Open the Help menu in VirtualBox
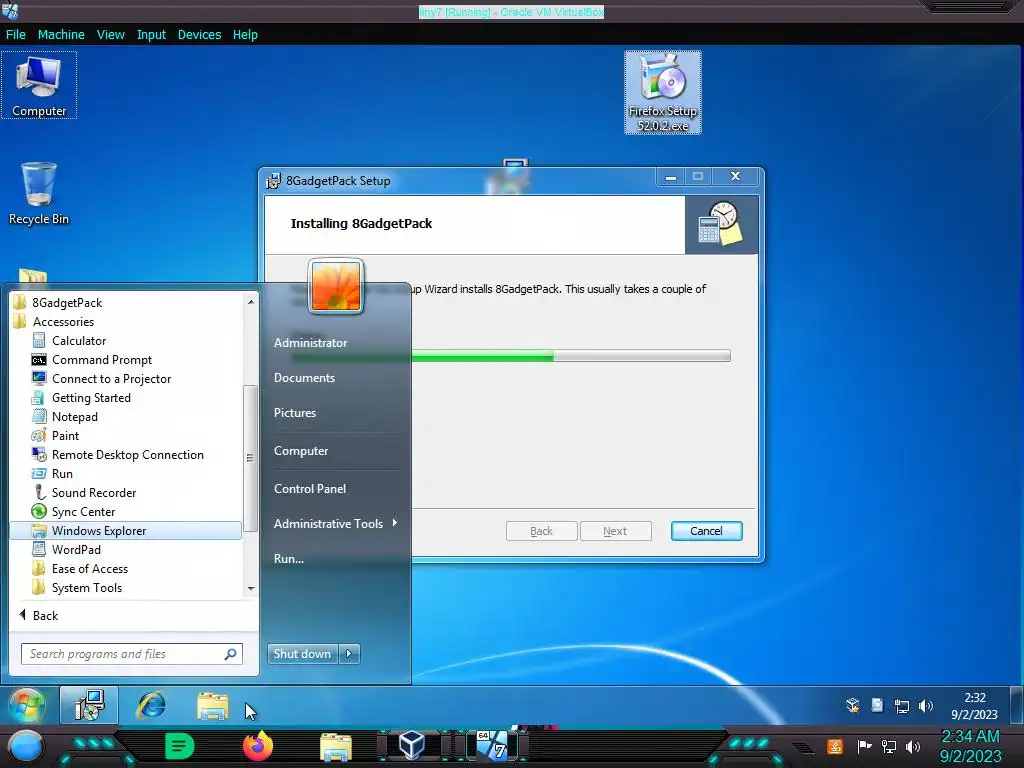This screenshot has width=1024, height=768. [x=245, y=35]
